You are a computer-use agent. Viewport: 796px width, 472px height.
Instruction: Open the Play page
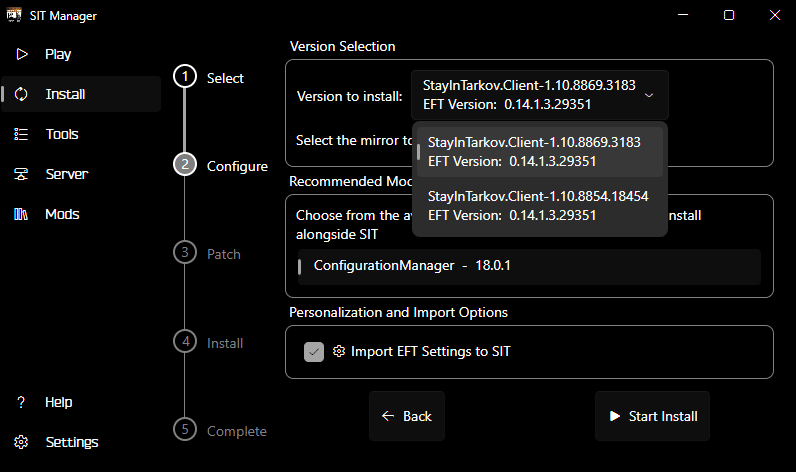81,54
